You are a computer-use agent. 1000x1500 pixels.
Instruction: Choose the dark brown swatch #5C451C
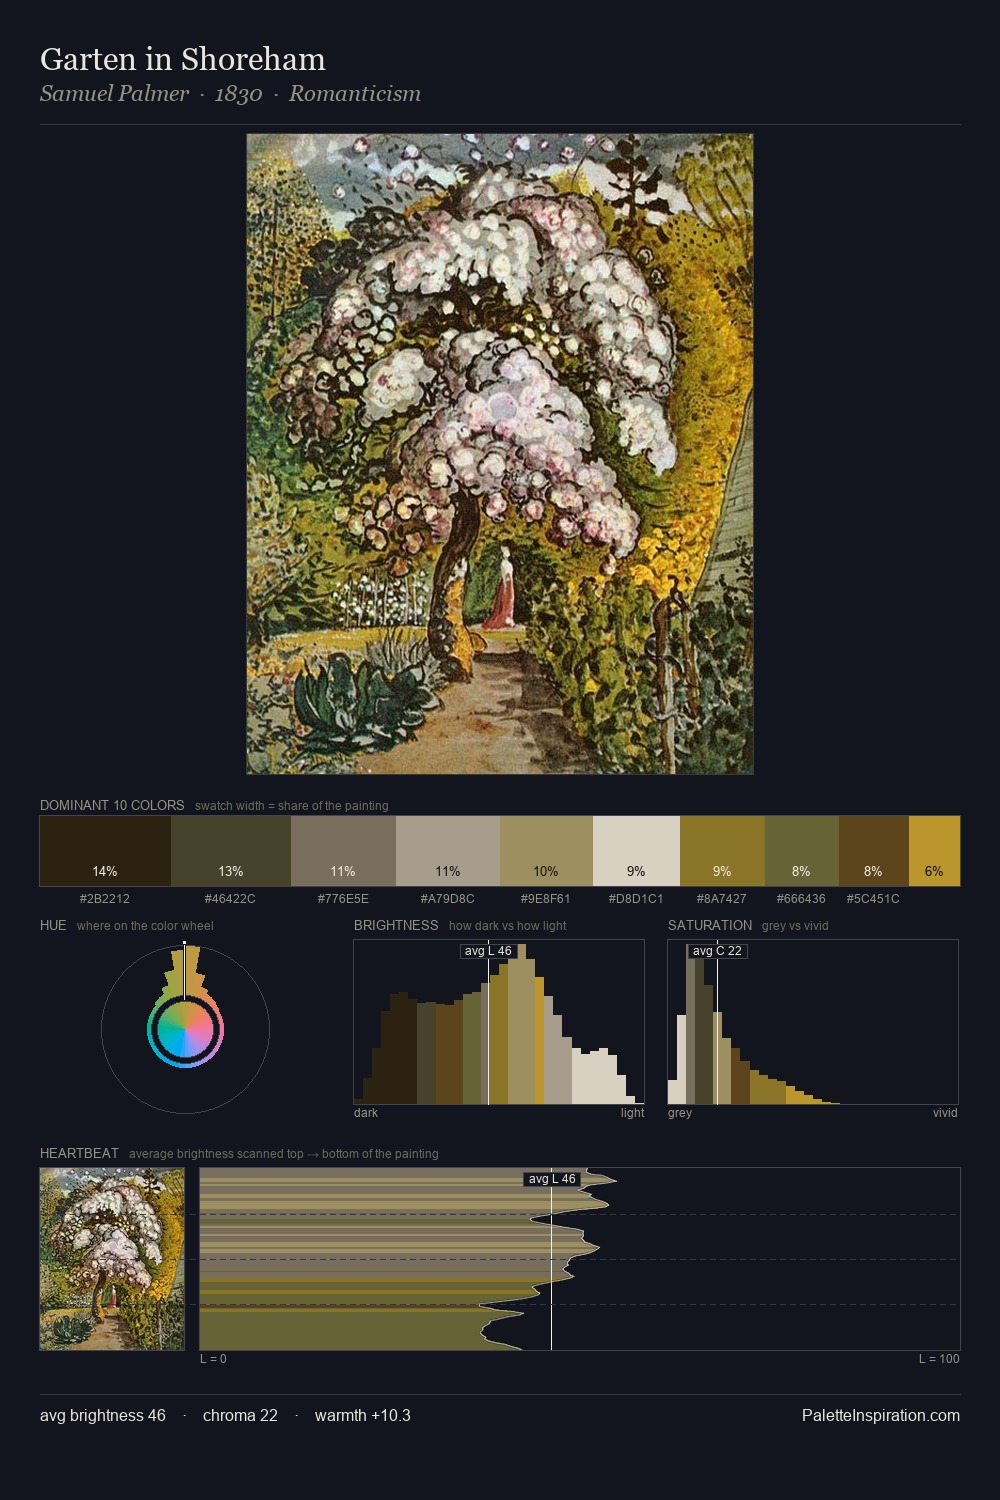(874, 851)
